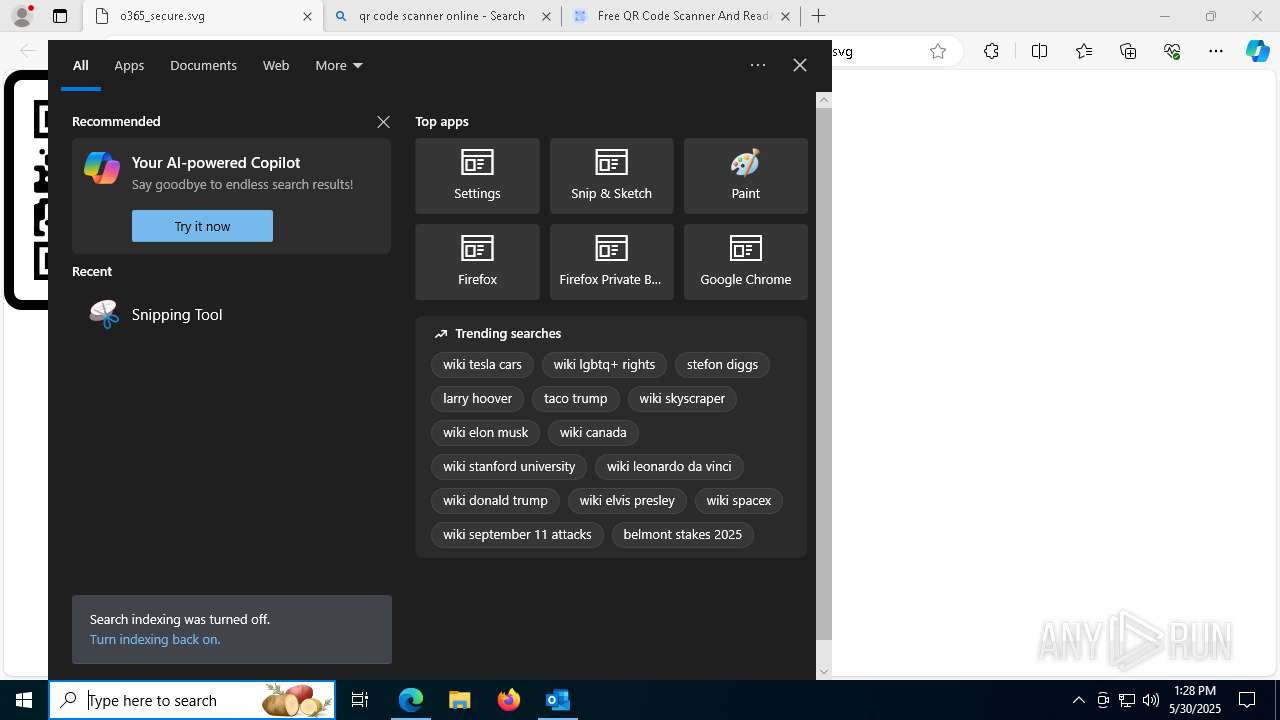
Task: Open Edge tab actions menu
Action: [x=60, y=16]
